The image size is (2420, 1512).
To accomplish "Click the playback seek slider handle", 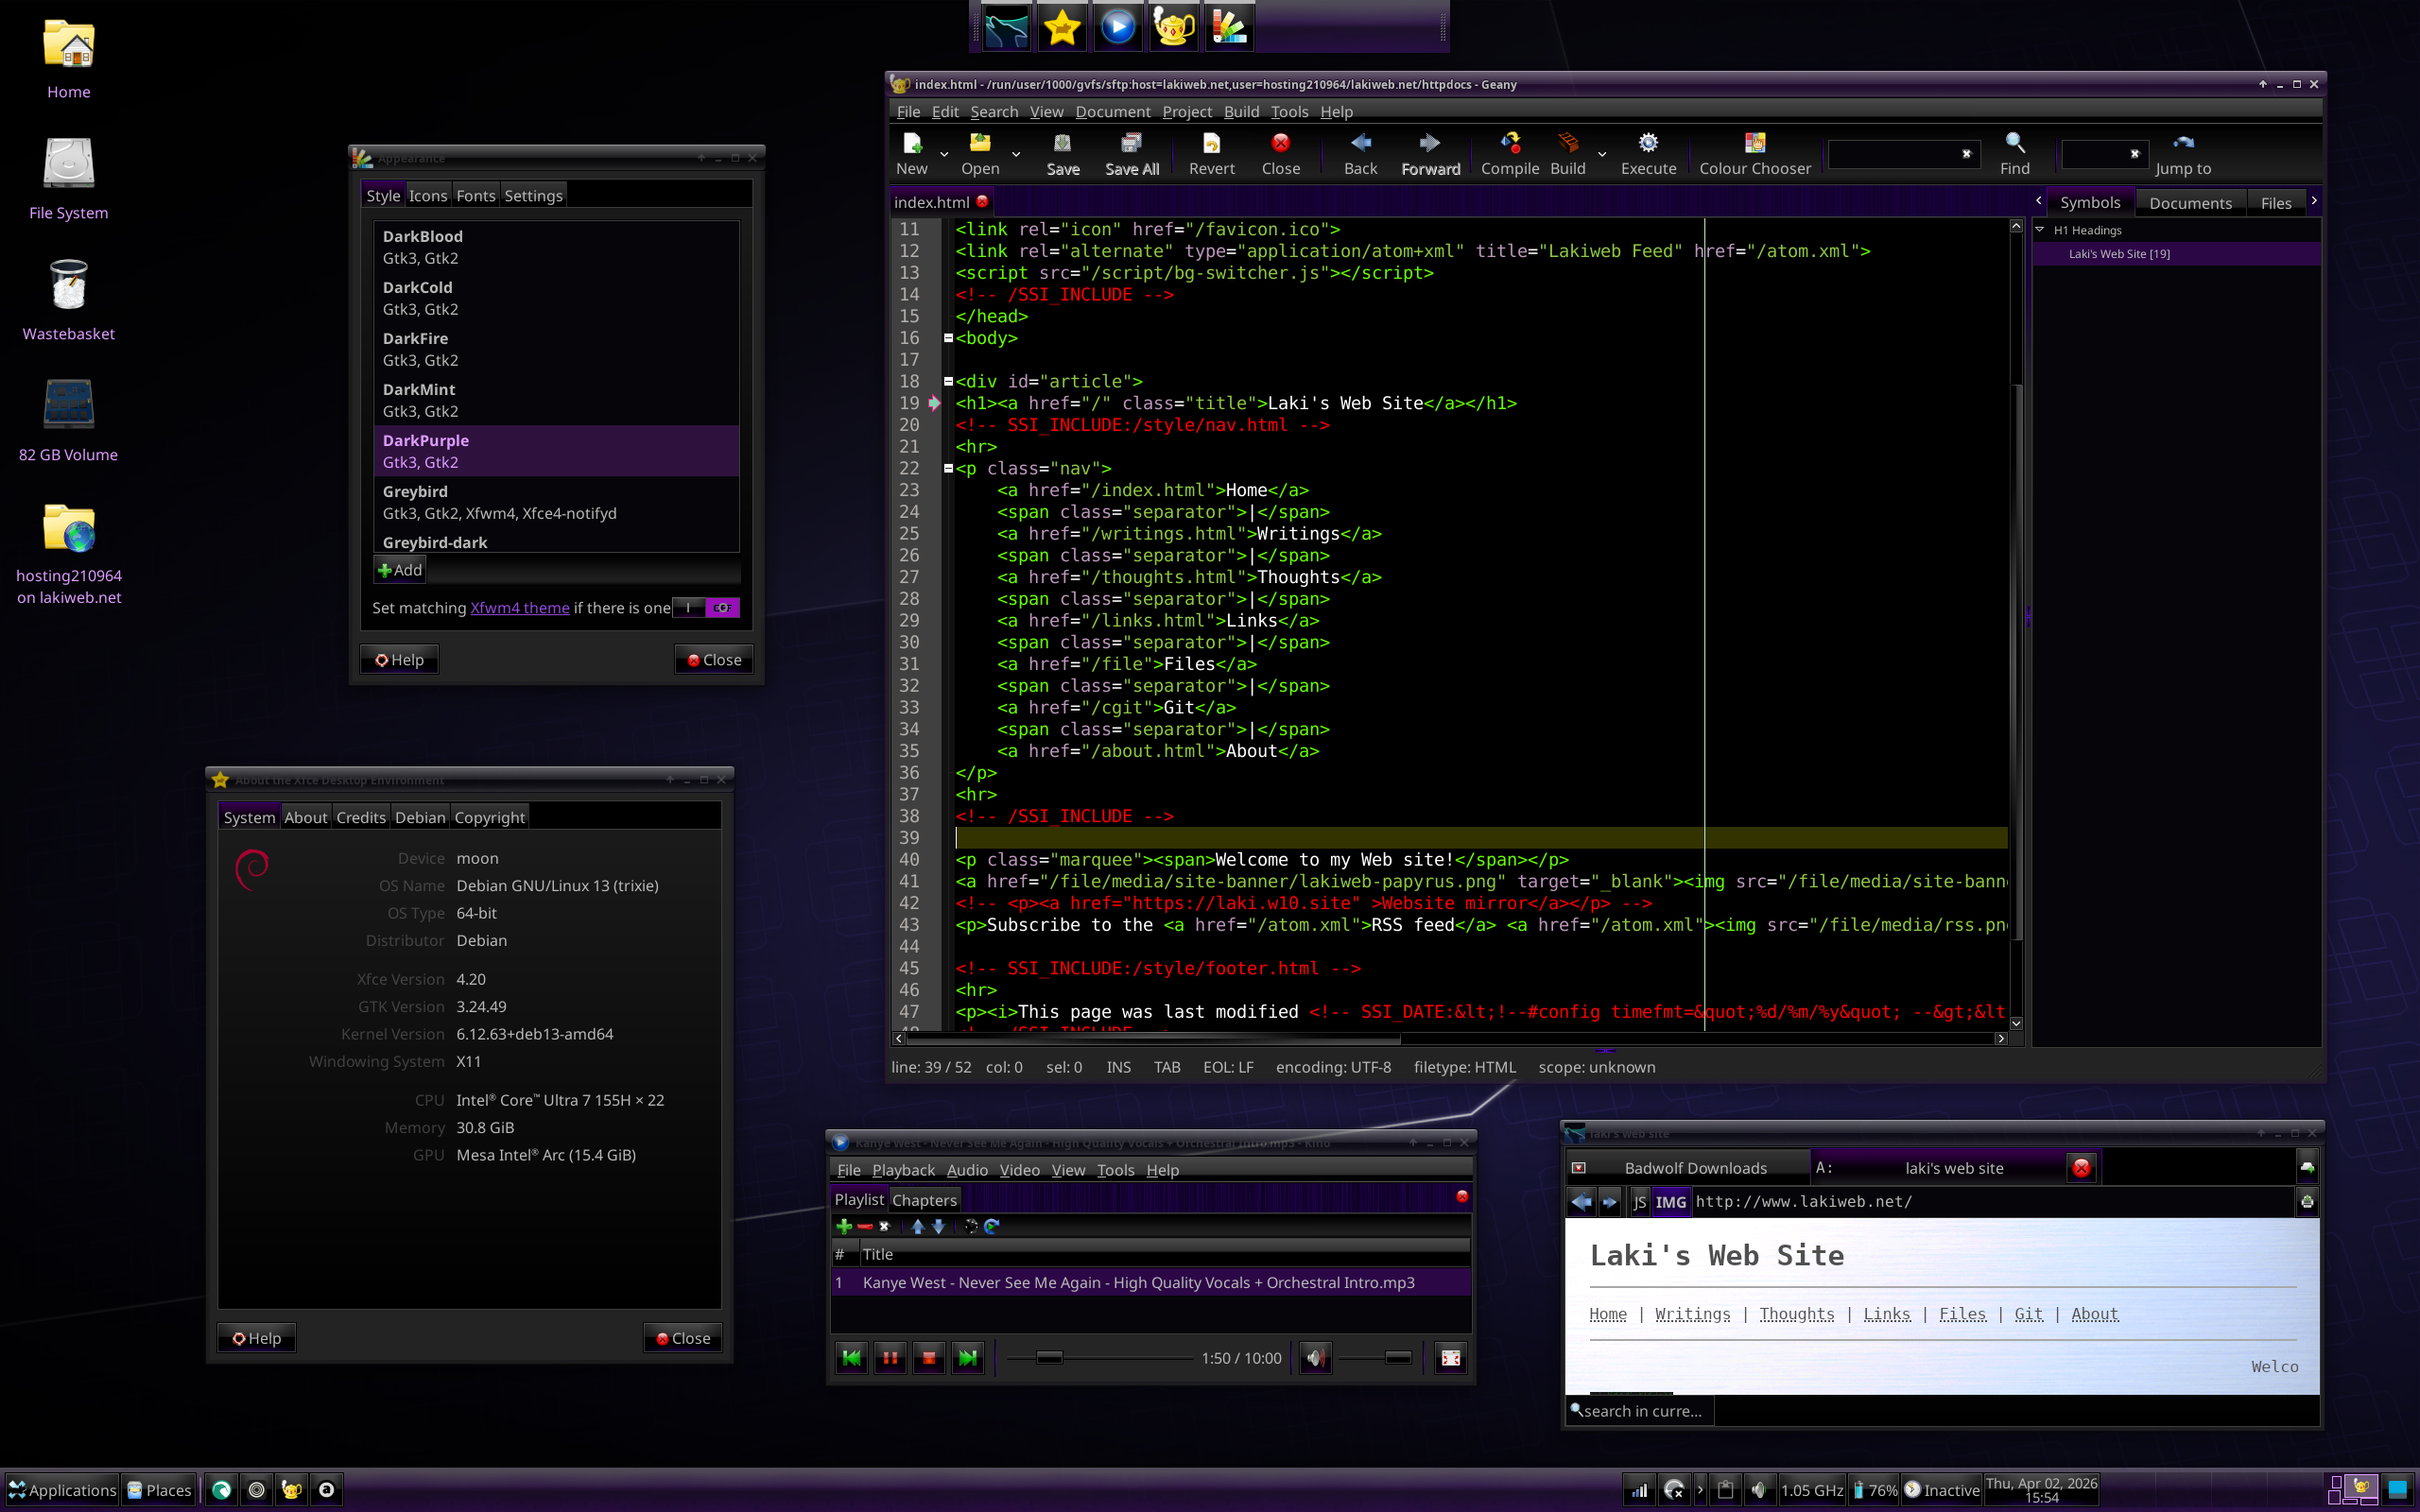I will click(x=1048, y=1357).
